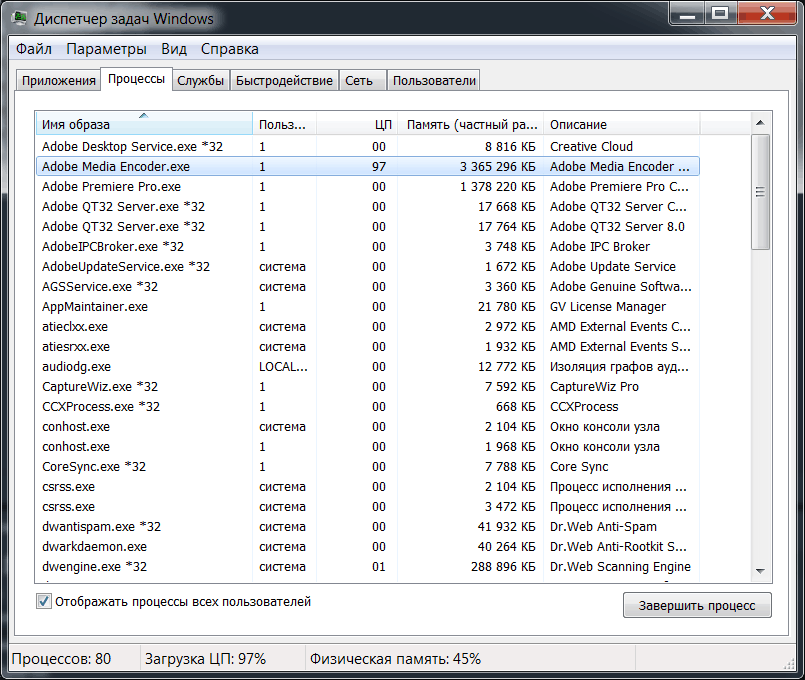Close the Диспетчер задач Windows window

(767, 14)
